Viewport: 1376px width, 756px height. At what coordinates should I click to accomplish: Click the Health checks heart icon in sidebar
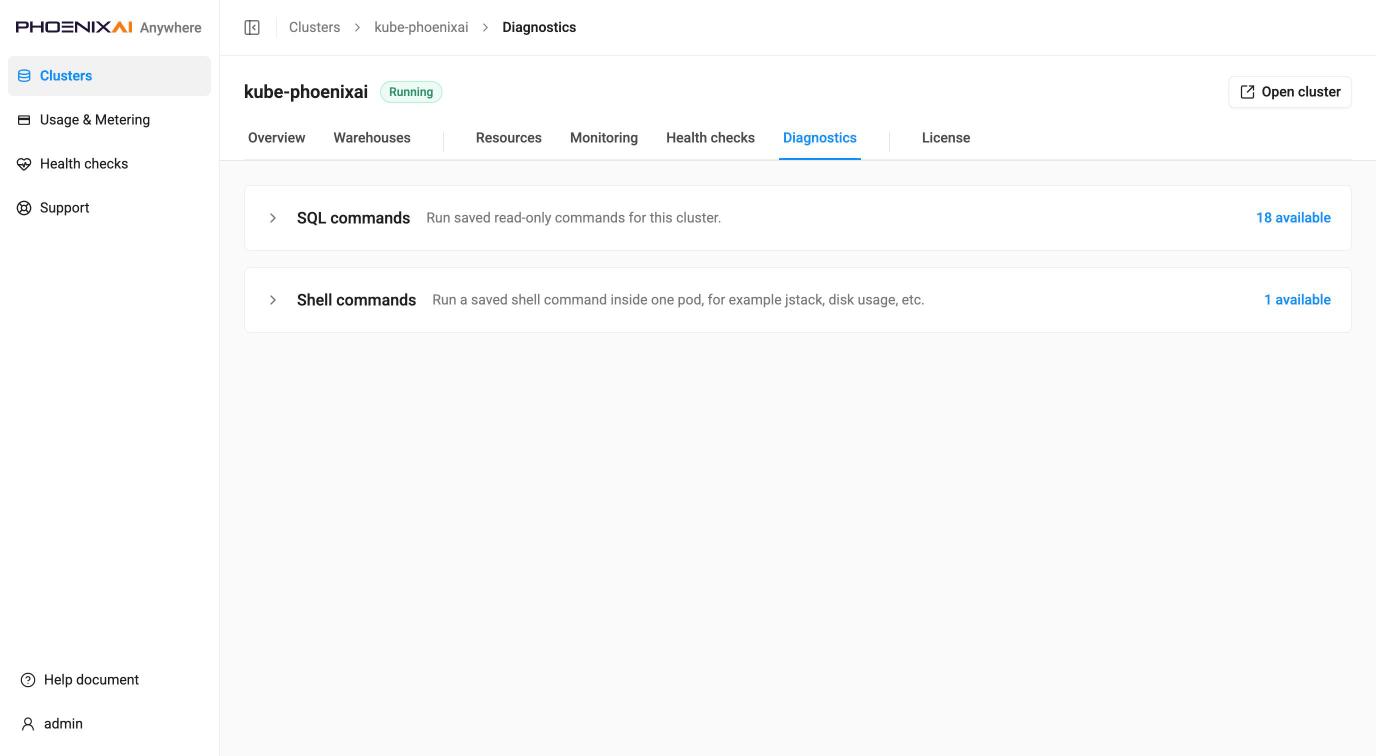click(x=24, y=164)
